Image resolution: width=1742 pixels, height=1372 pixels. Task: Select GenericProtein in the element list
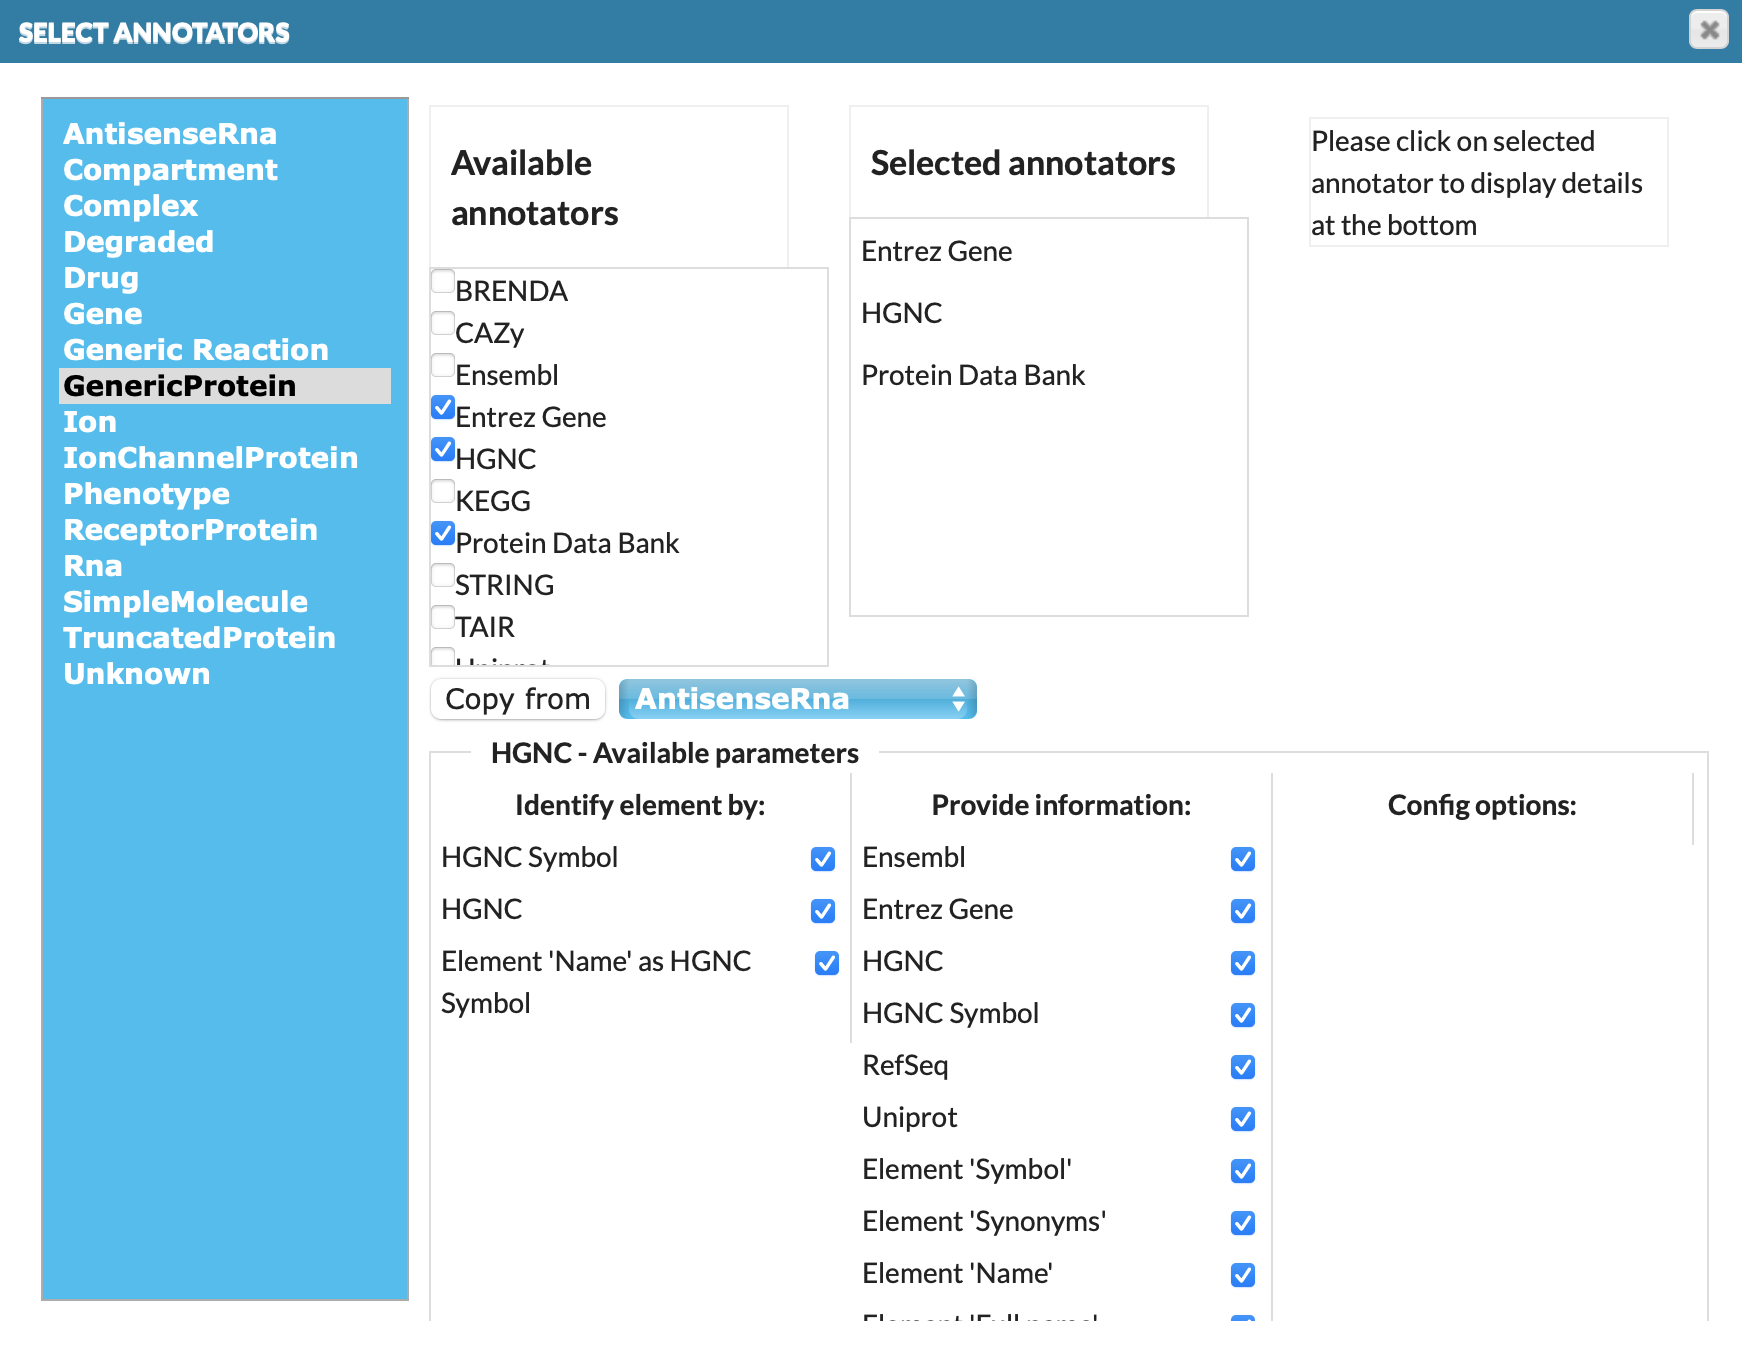coord(180,386)
